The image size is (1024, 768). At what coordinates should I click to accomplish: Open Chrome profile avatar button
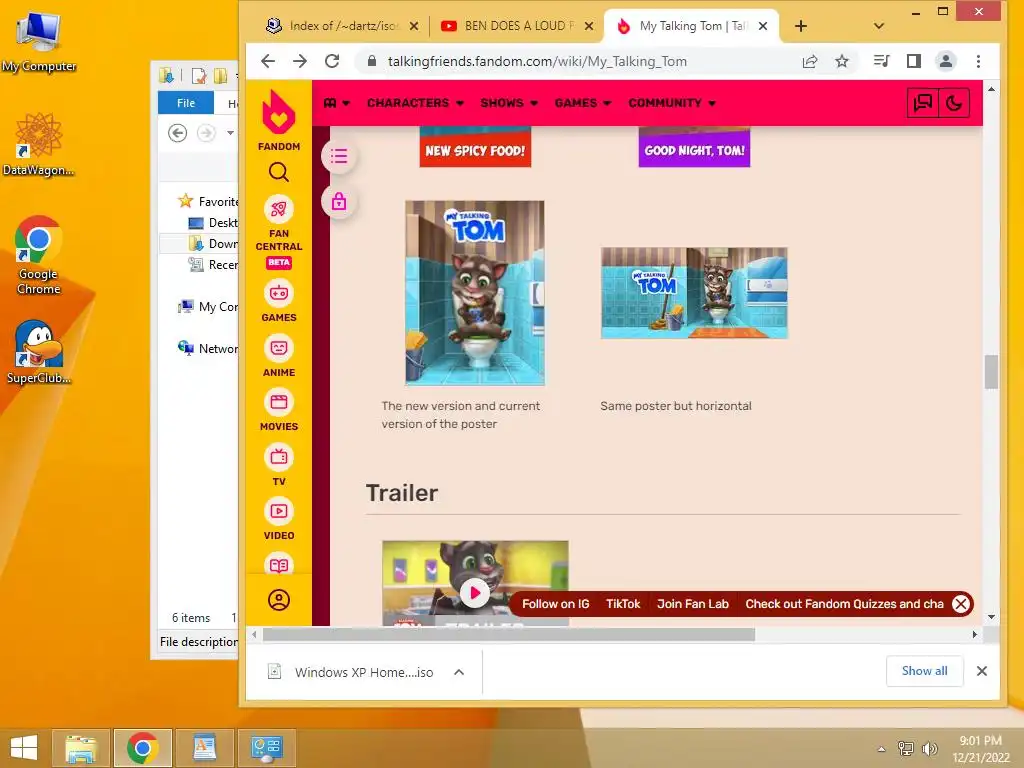click(946, 61)
